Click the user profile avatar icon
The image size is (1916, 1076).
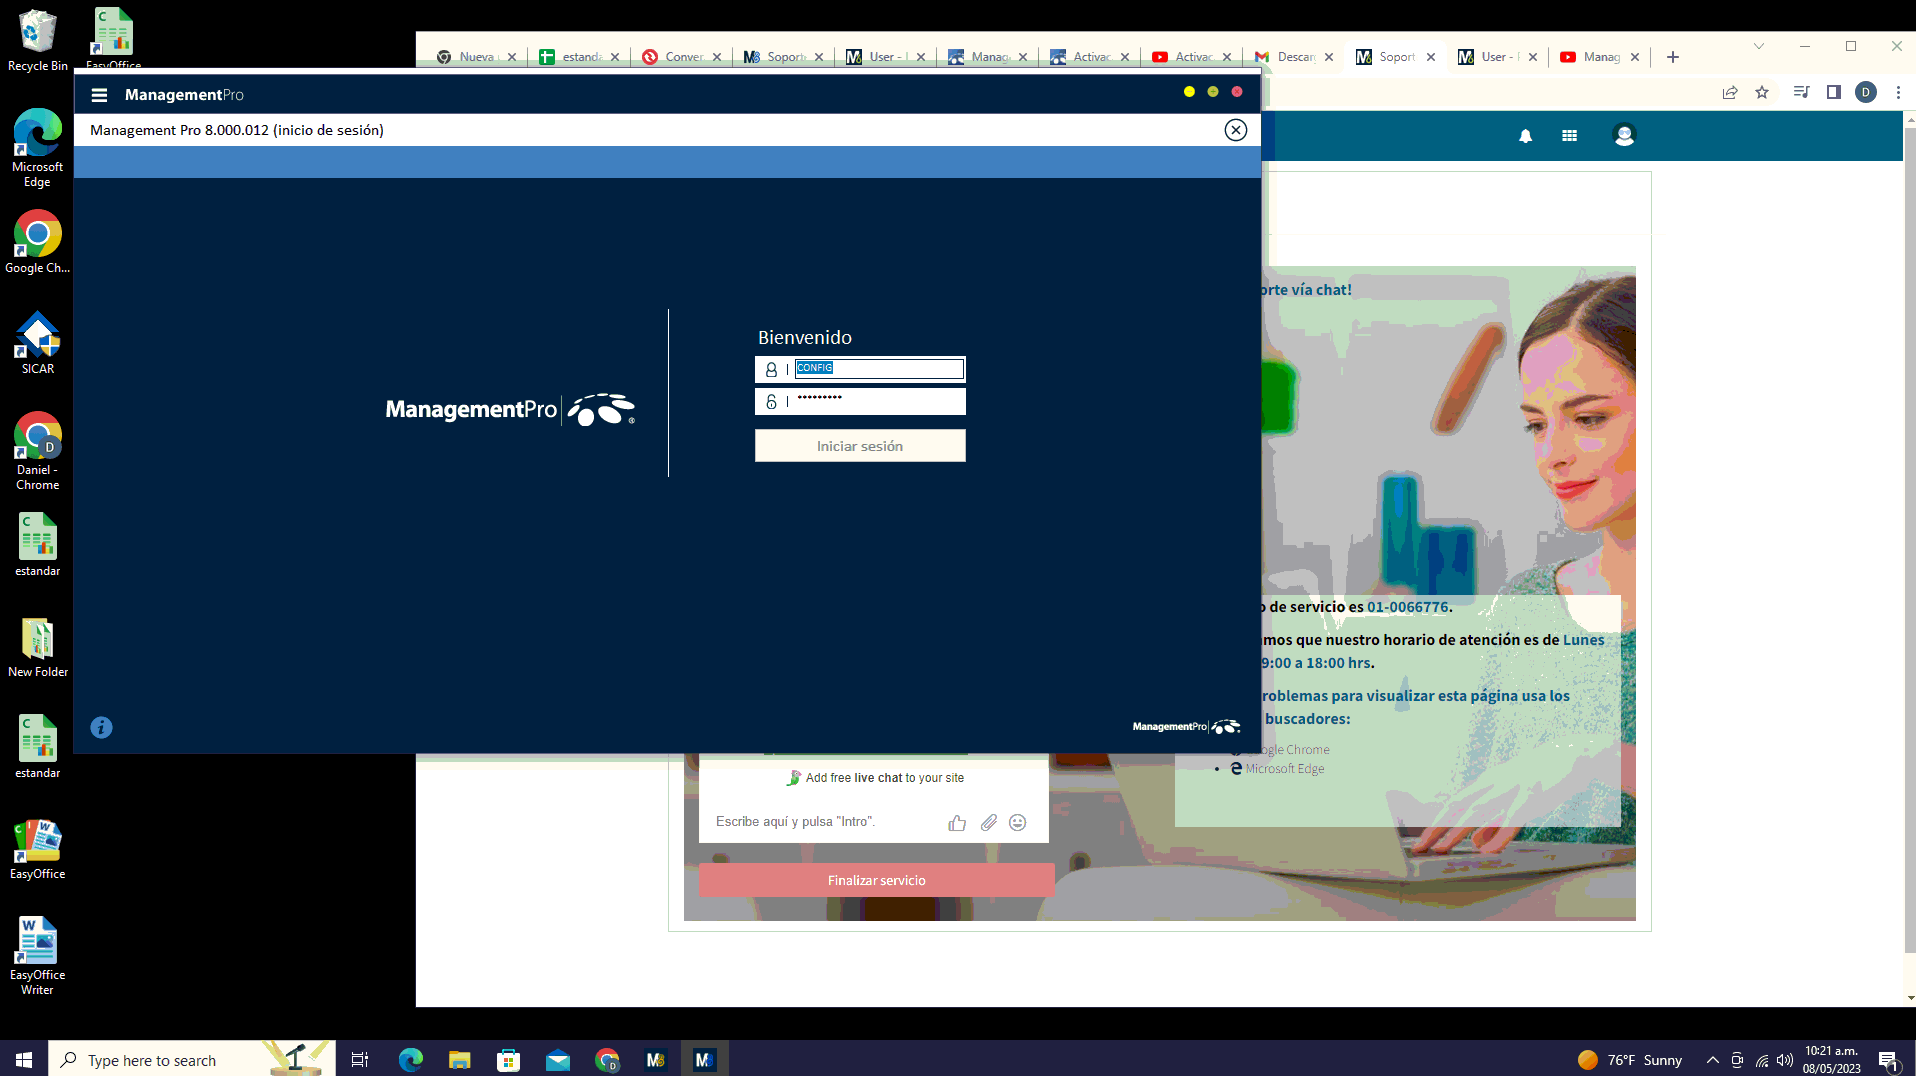(x=1623, y=136)
